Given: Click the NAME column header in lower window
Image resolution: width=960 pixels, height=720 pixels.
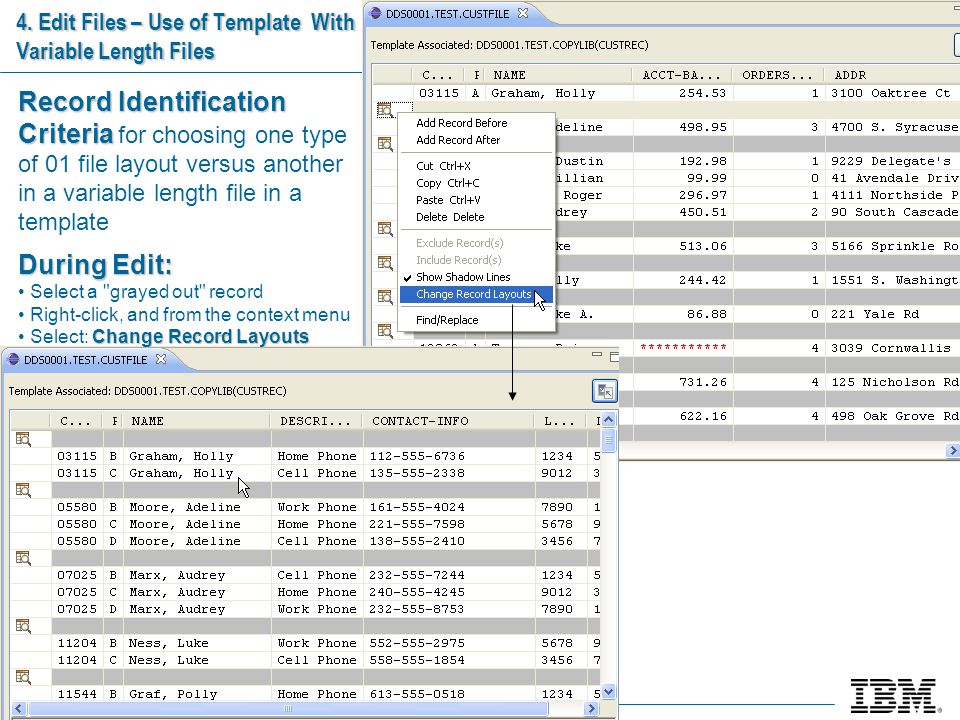Looking at the screenshot, I should (196, 421).
